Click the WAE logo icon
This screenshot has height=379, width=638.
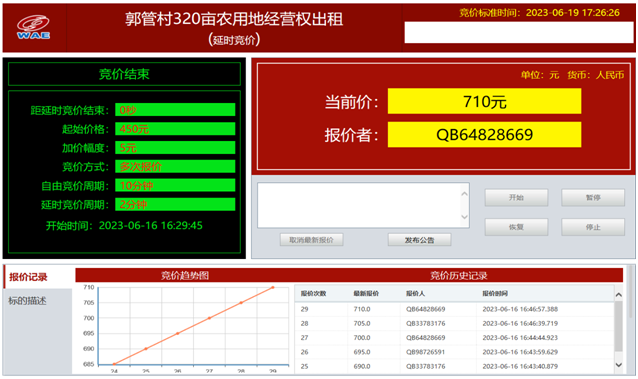tap(33, 27)
